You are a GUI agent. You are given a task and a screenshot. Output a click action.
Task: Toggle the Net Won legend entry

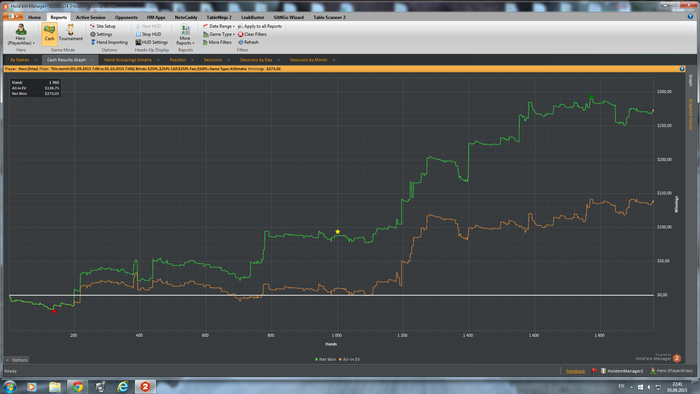click(x=325, y=359)
